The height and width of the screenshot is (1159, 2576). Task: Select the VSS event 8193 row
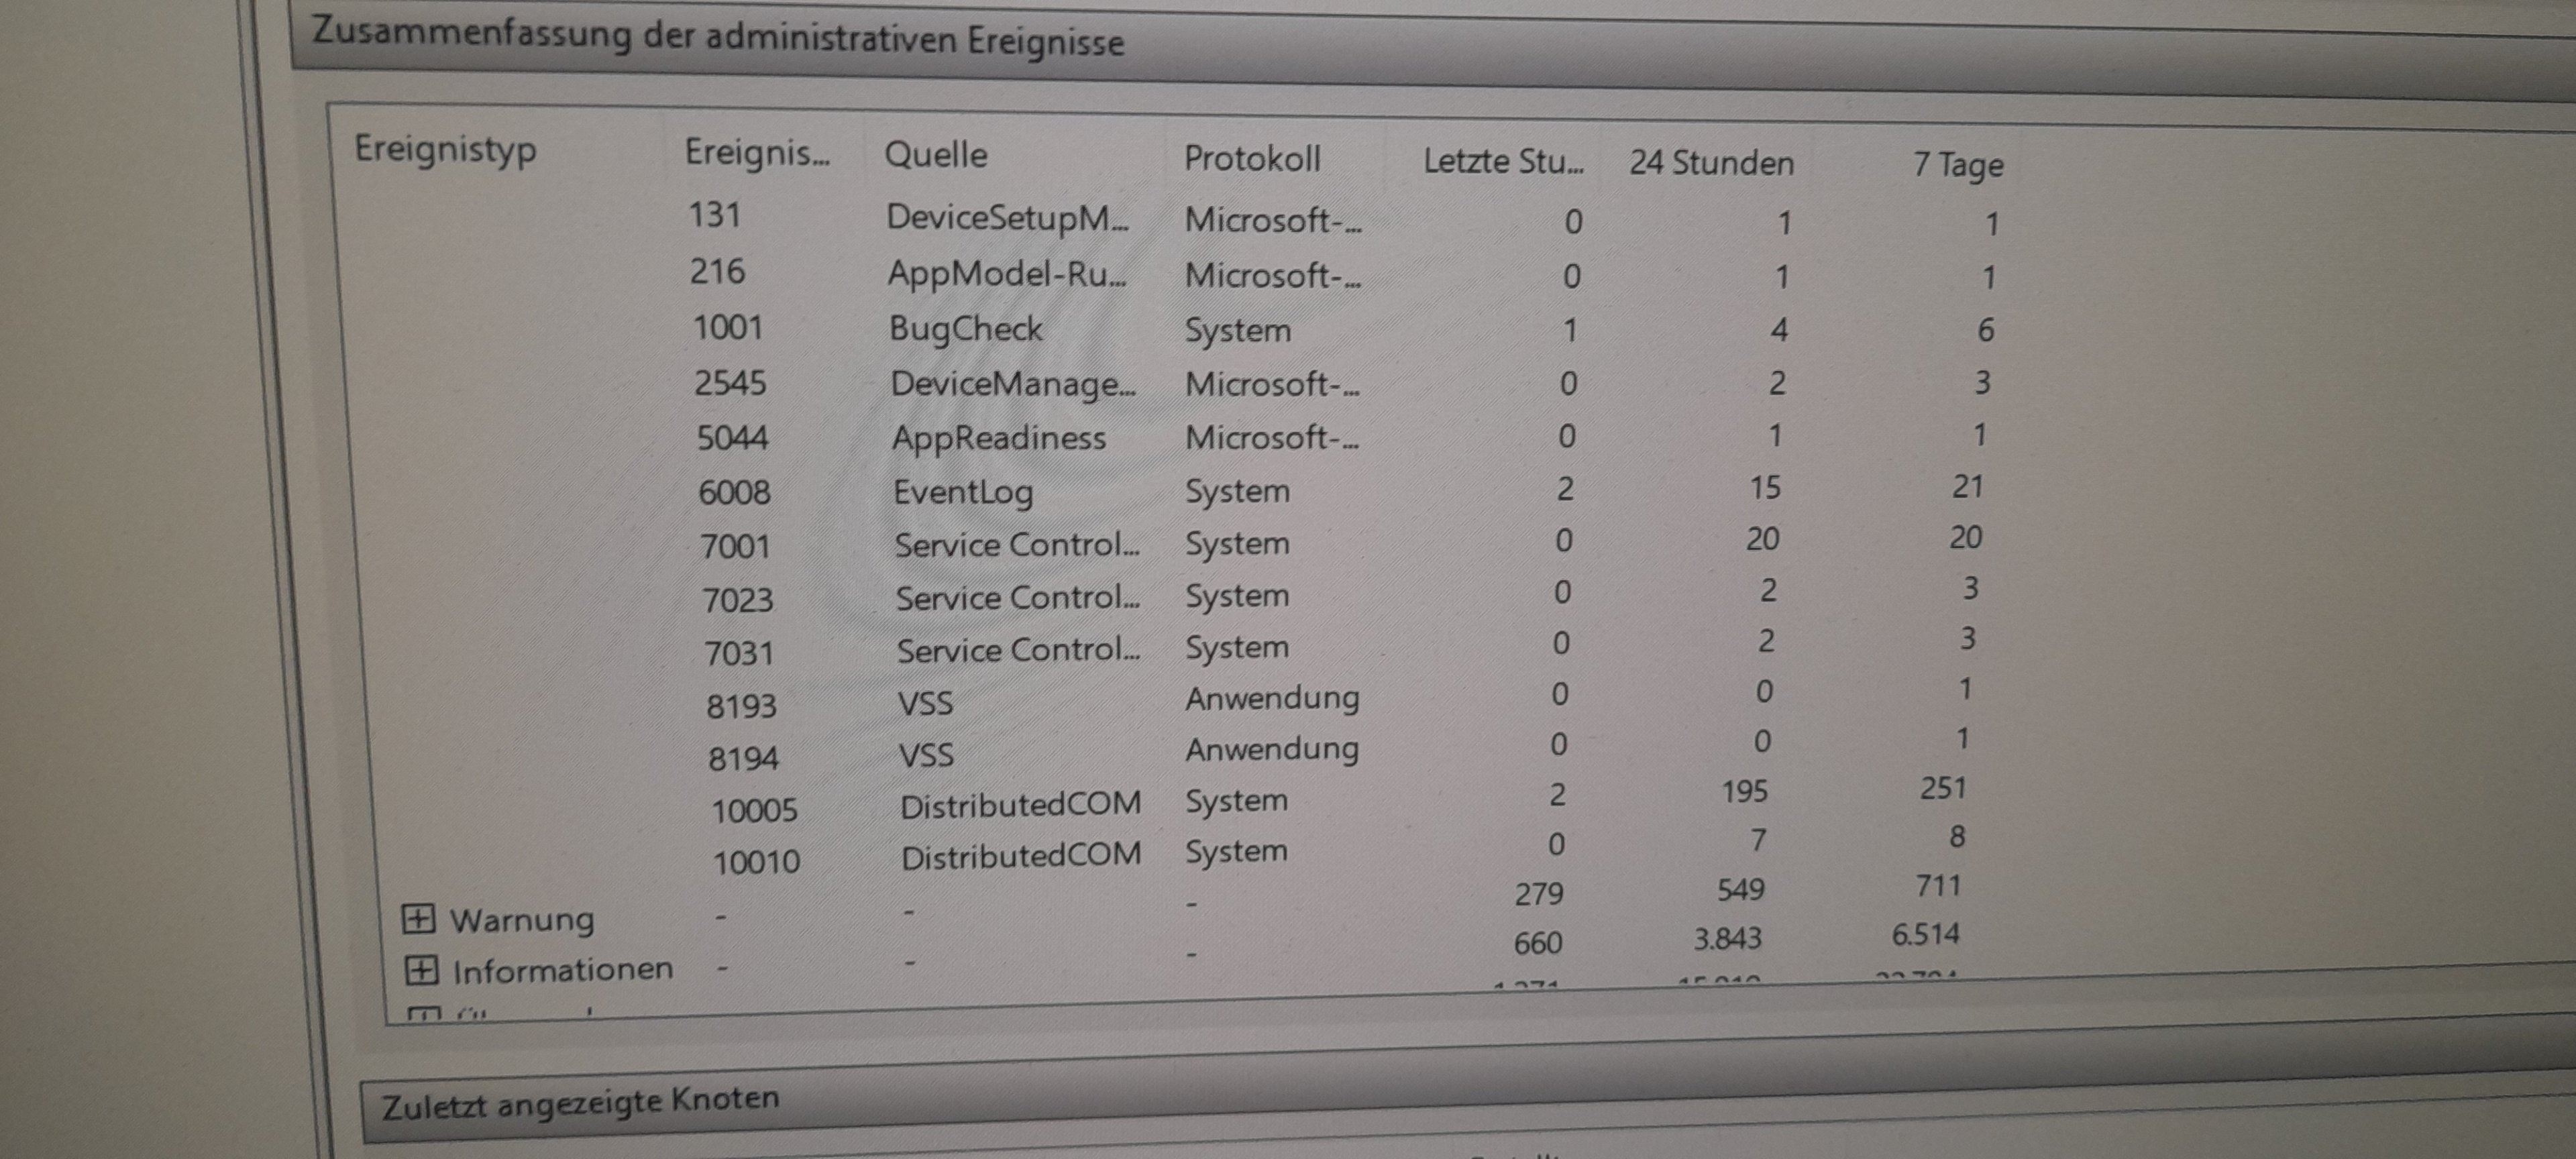coord(925,704)
